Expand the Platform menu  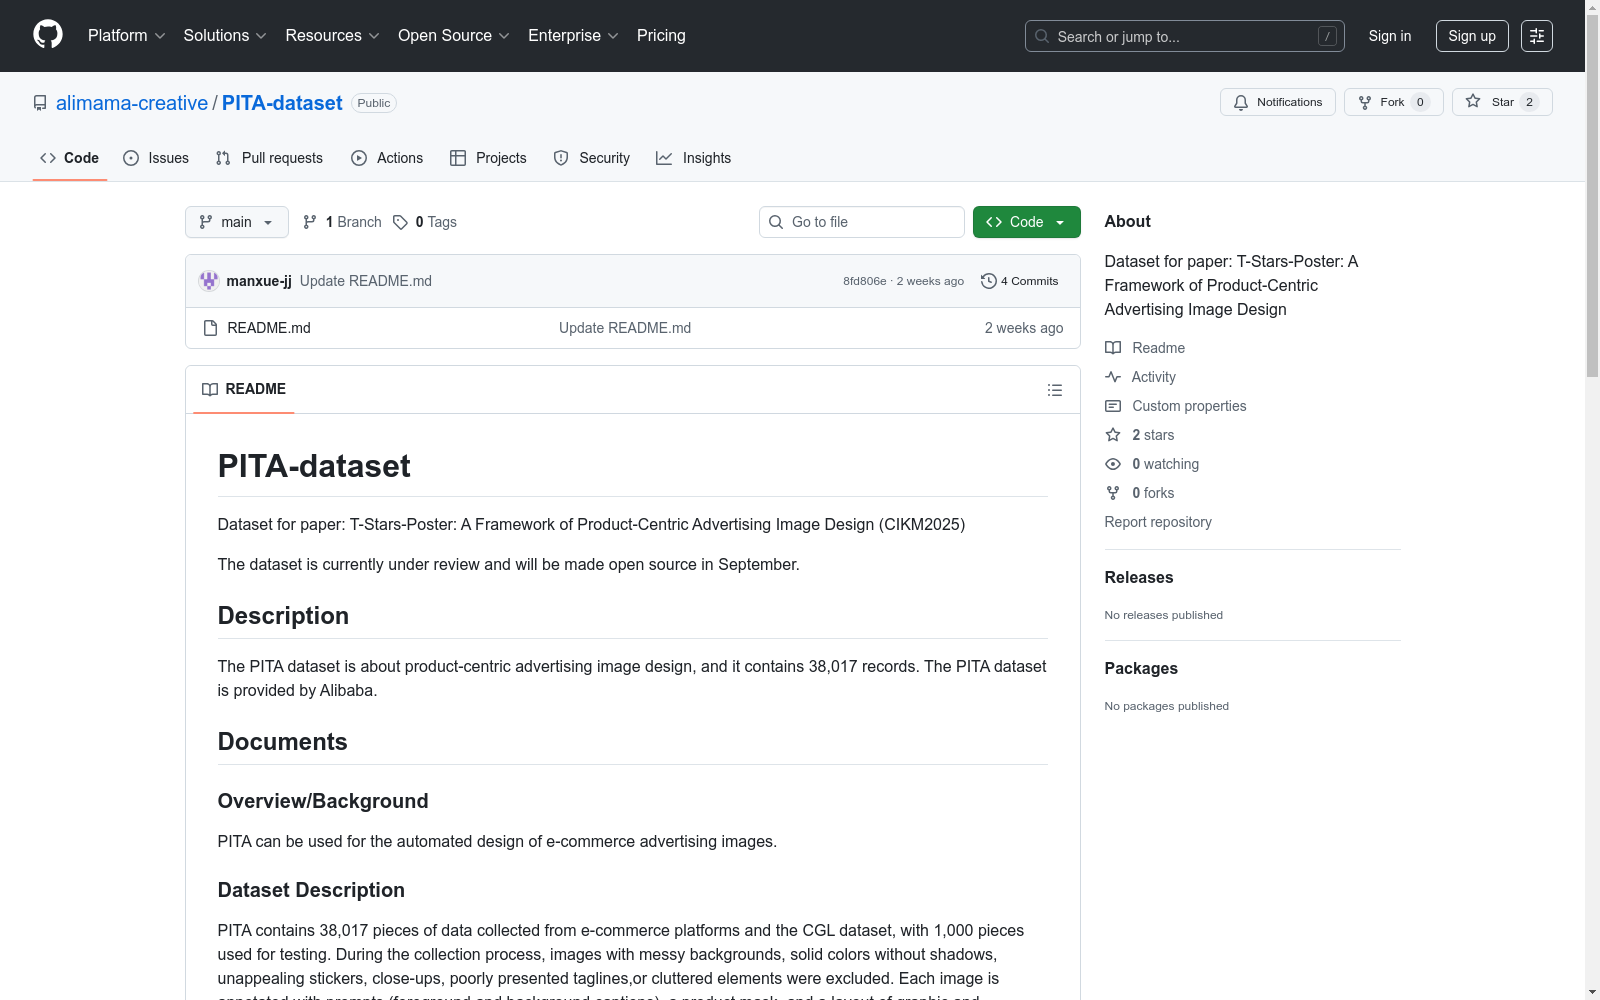pos(127,36)
